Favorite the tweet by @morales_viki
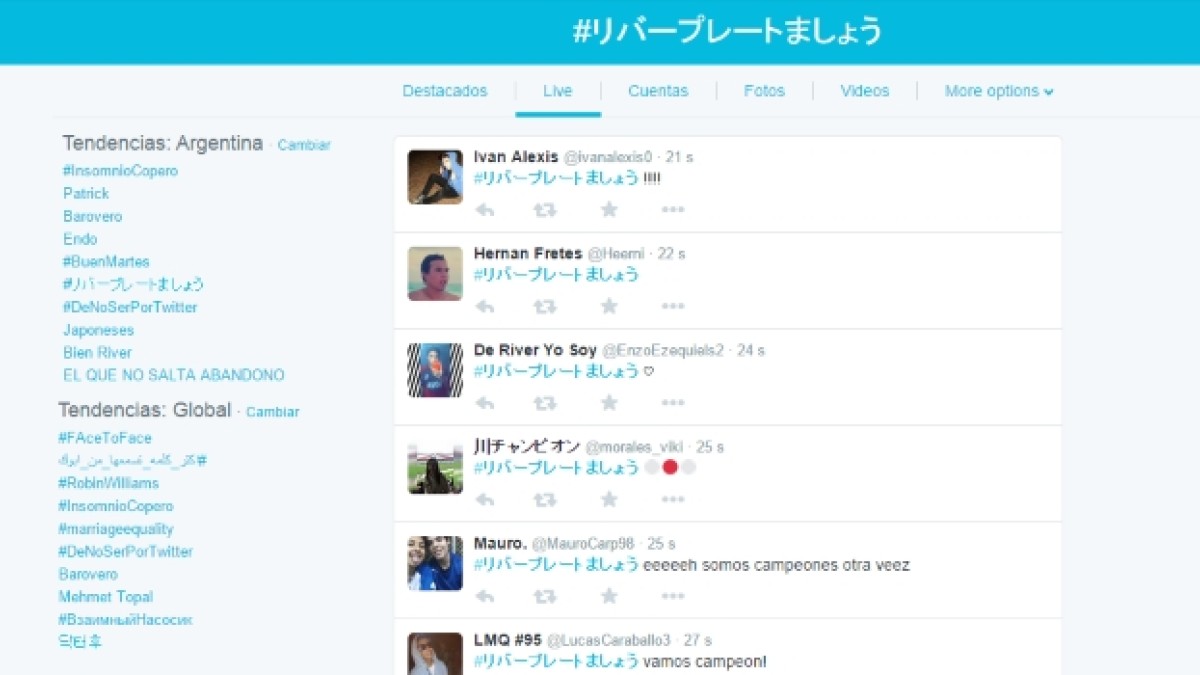 point(609,499)
